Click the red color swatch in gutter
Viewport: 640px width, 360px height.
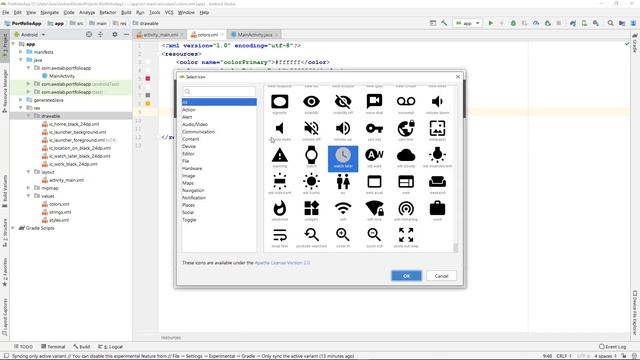tap(148, 78)
